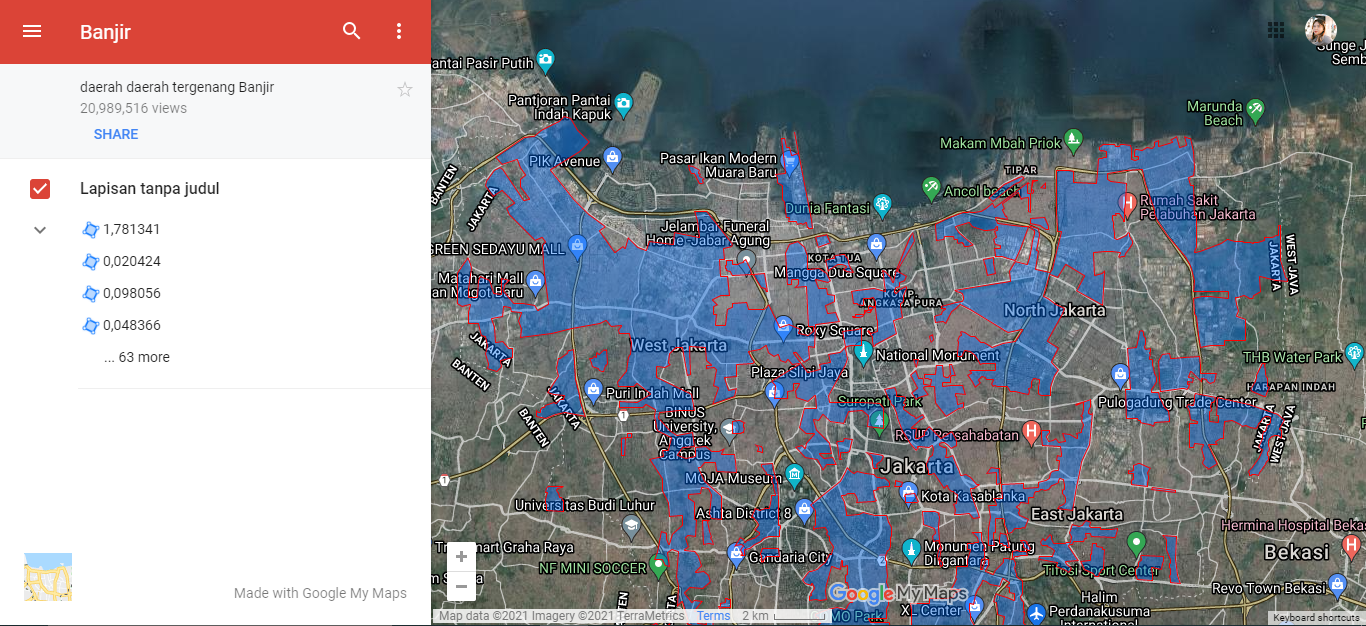1366x626 pixels.
Task: Click the map title 'Banjir'
Action: [106, 32]
